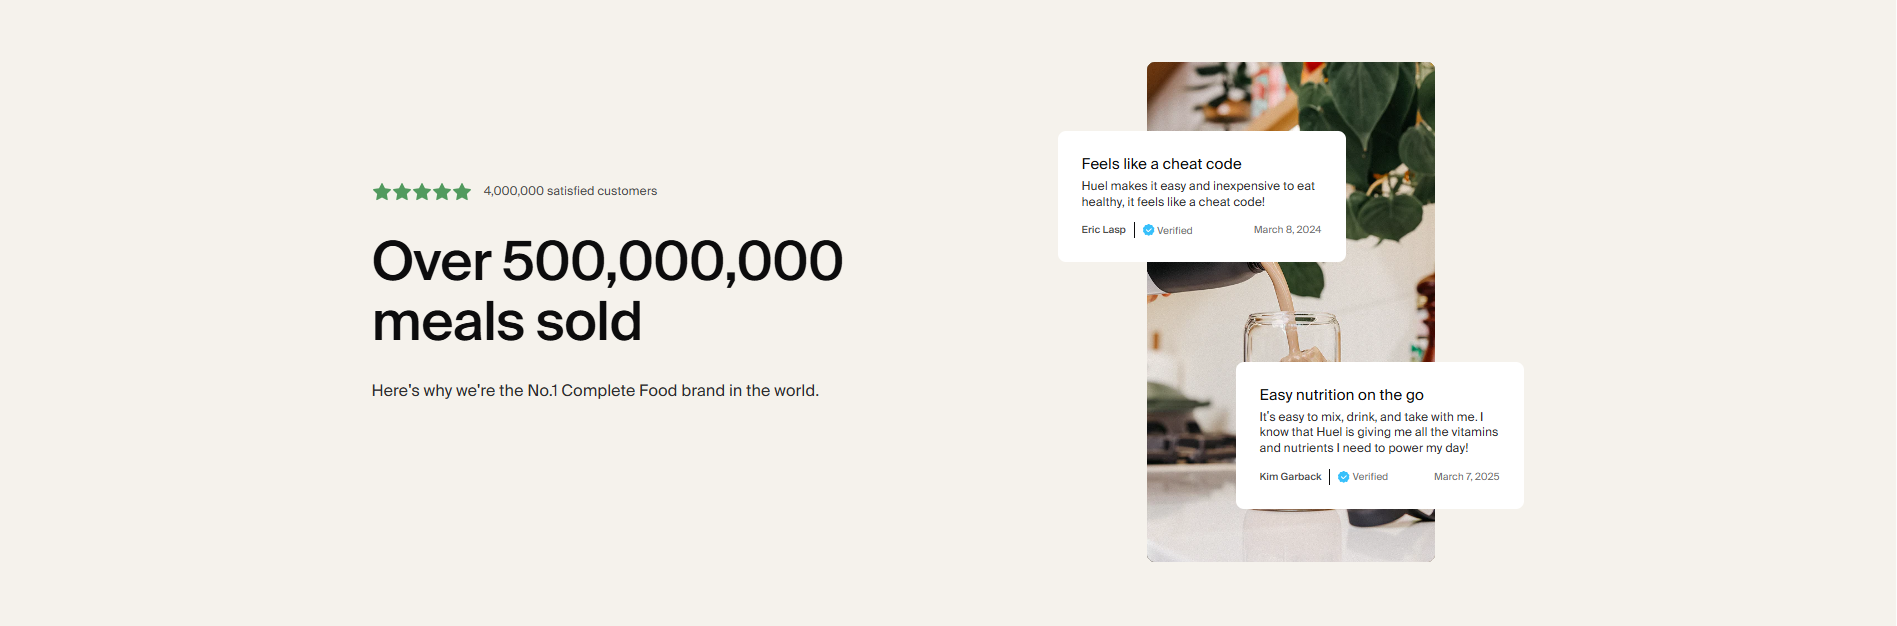Click reviewer name Kim Garback
The height and width of the screenshot is (626, 1897).
(x=1290, y=477)
